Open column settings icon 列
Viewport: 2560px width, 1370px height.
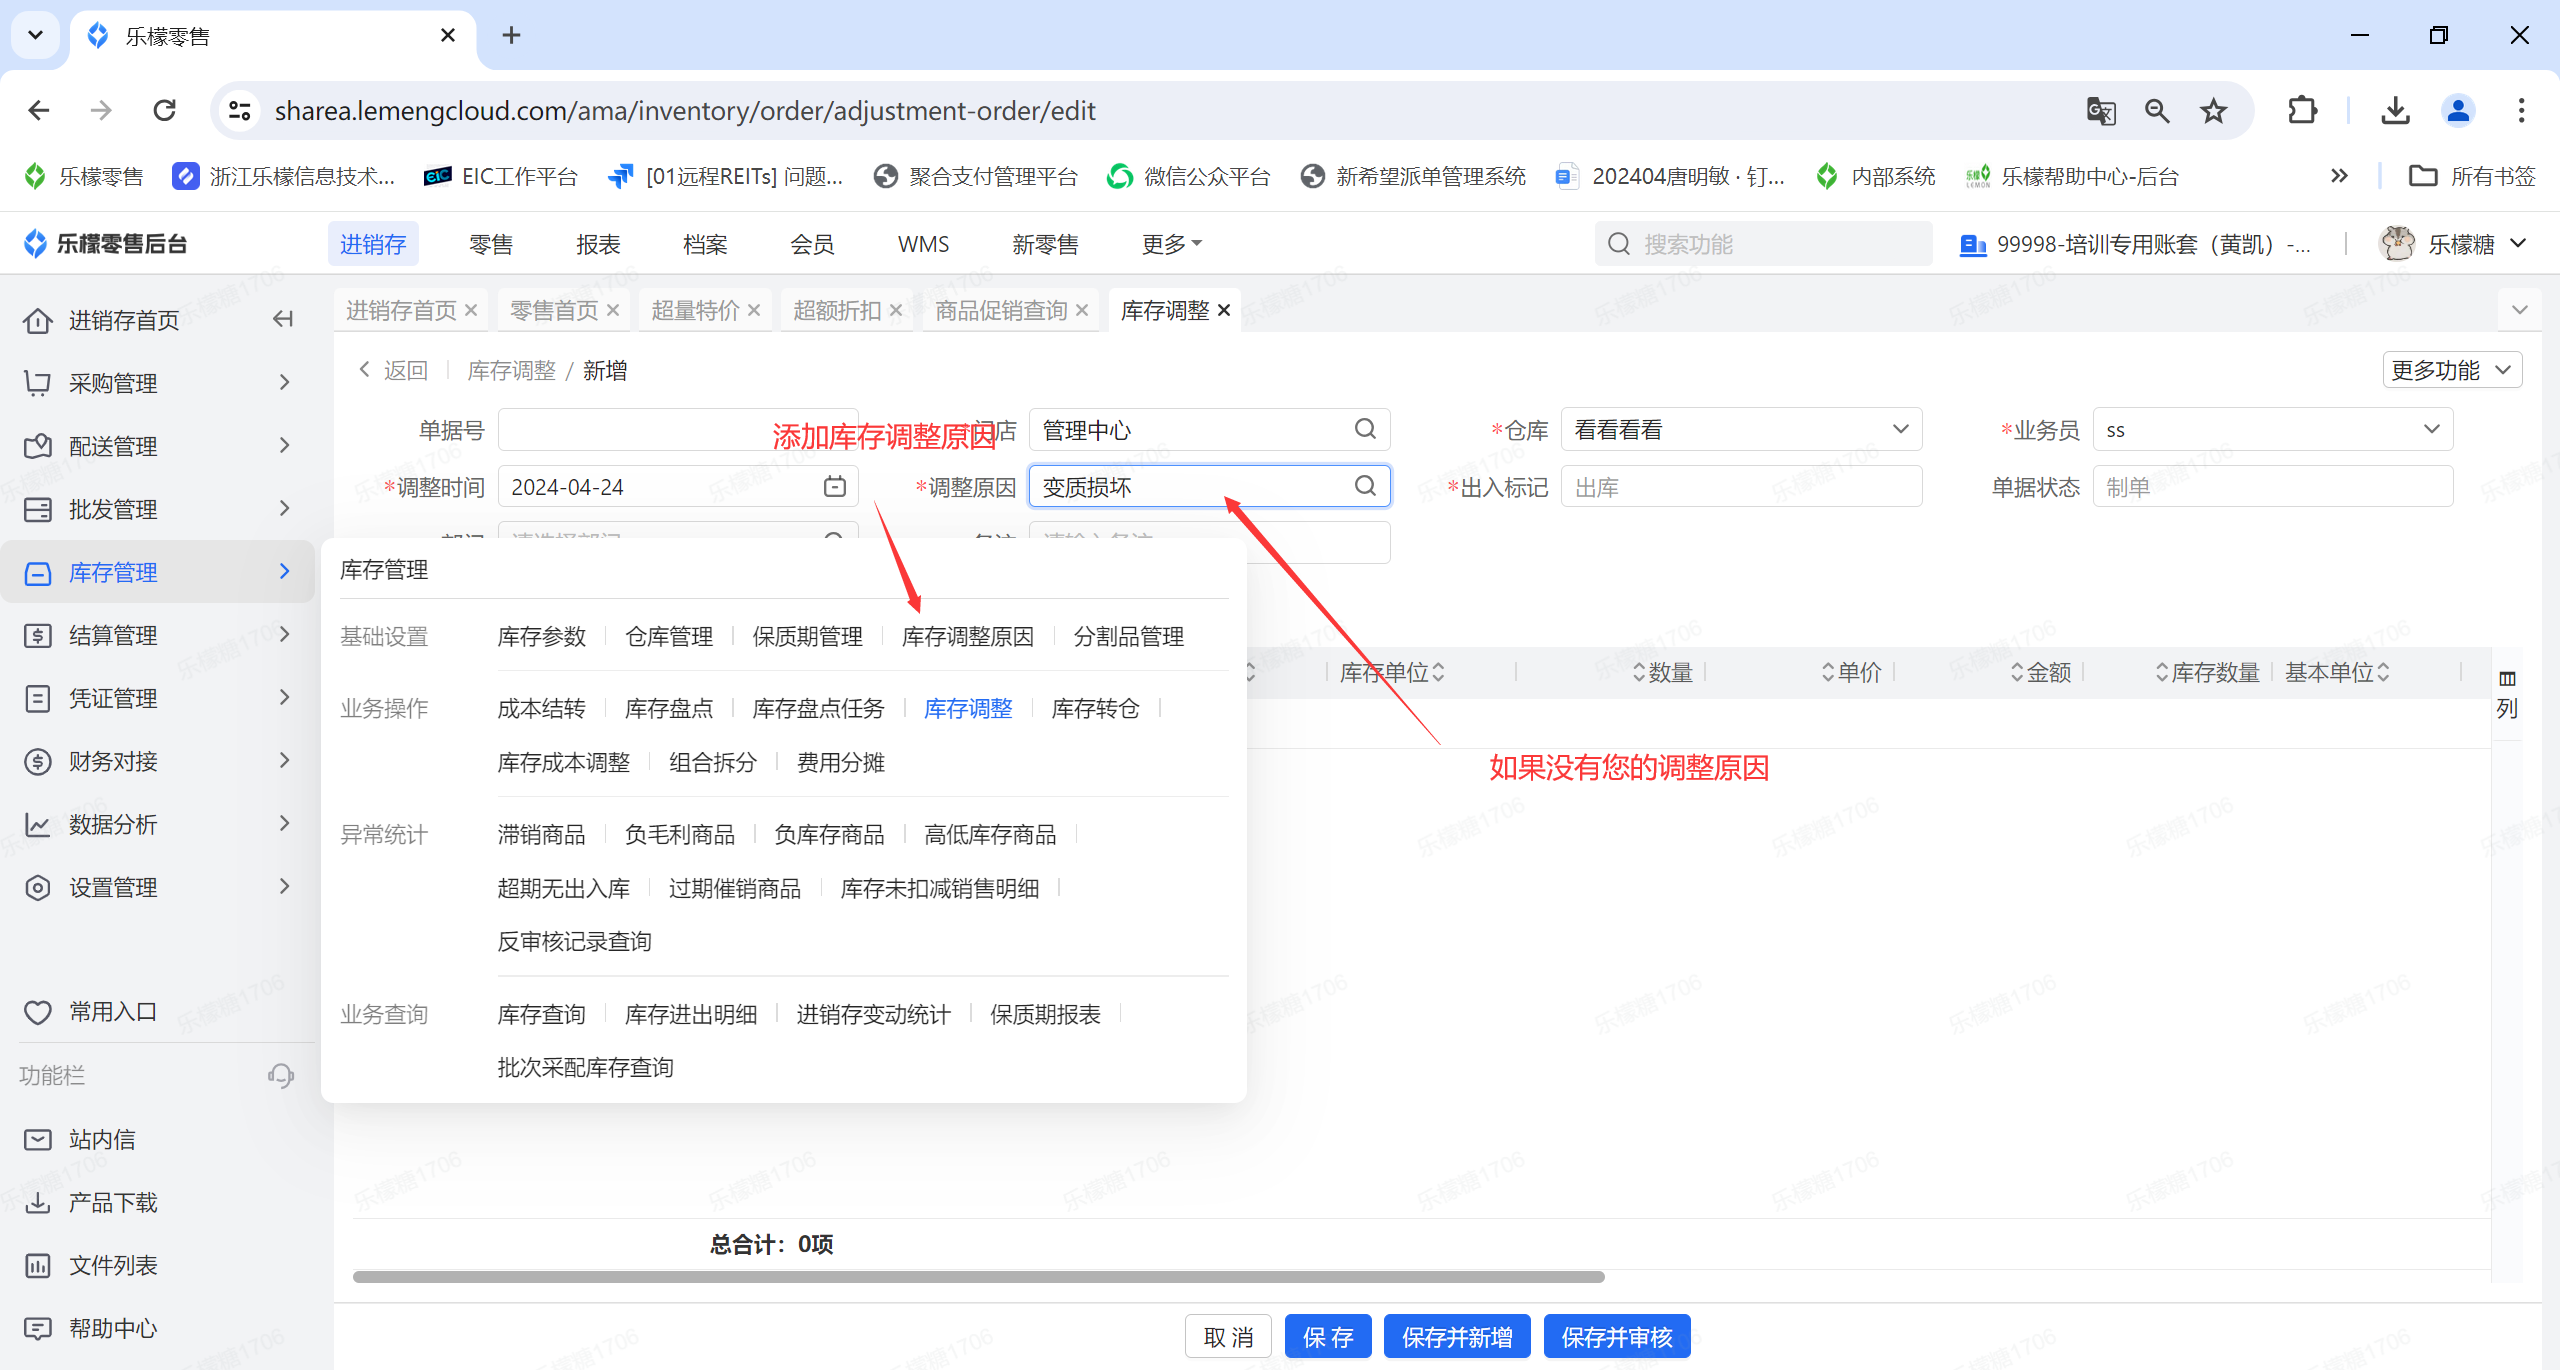2507,694
